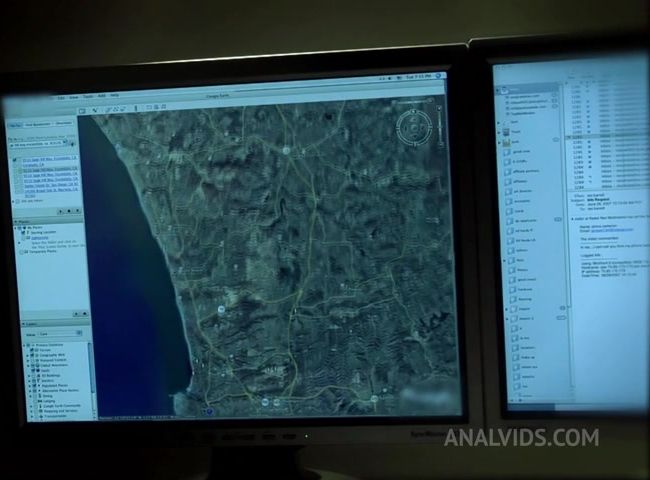Play the search results tour

(61, 211)
